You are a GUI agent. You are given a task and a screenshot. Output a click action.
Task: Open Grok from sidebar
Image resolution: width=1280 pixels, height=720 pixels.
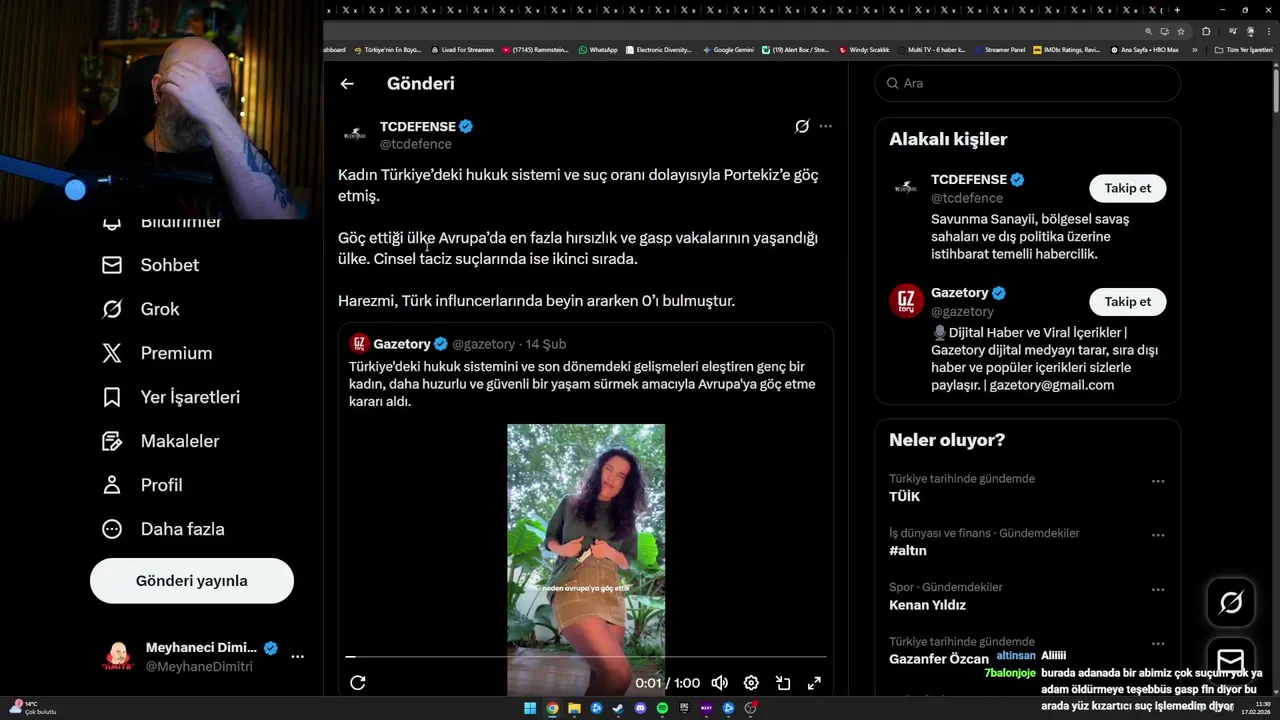(140, 309)
